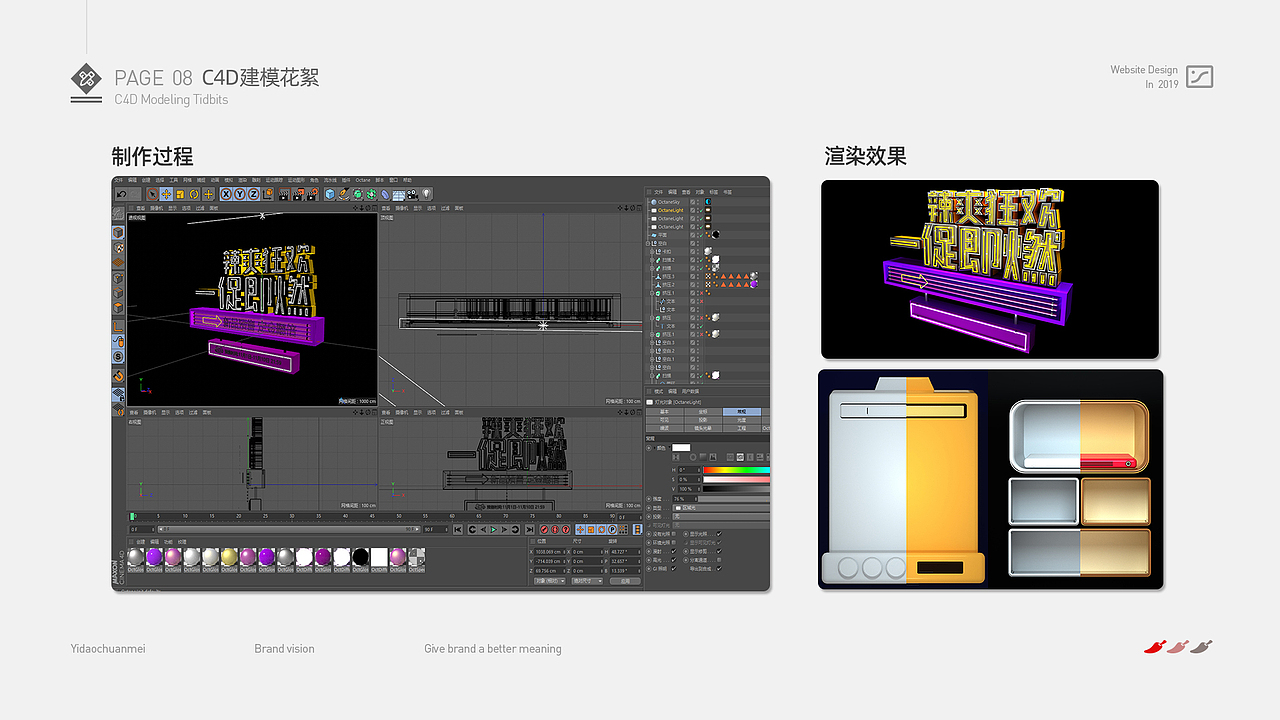Switch to the 常规 attribute tab
Screen dimensions: 1280x720
click(x=741, y=412)
